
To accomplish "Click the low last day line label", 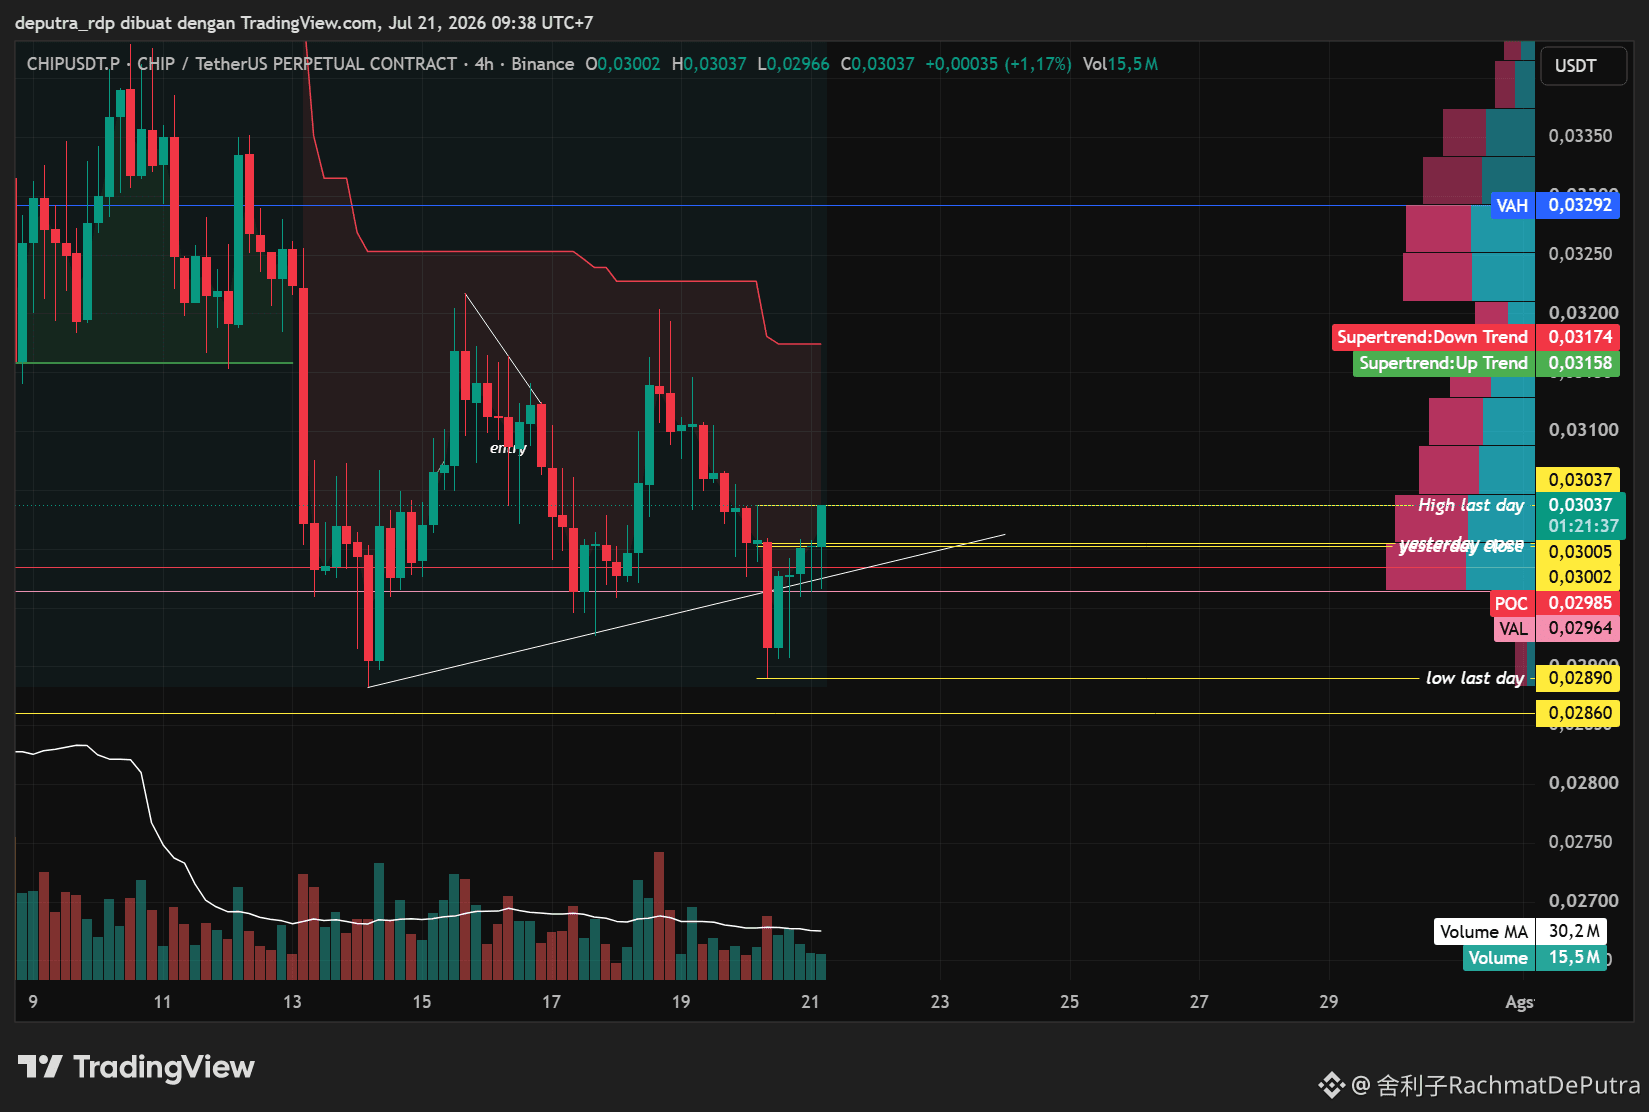I will point(1475,678).
